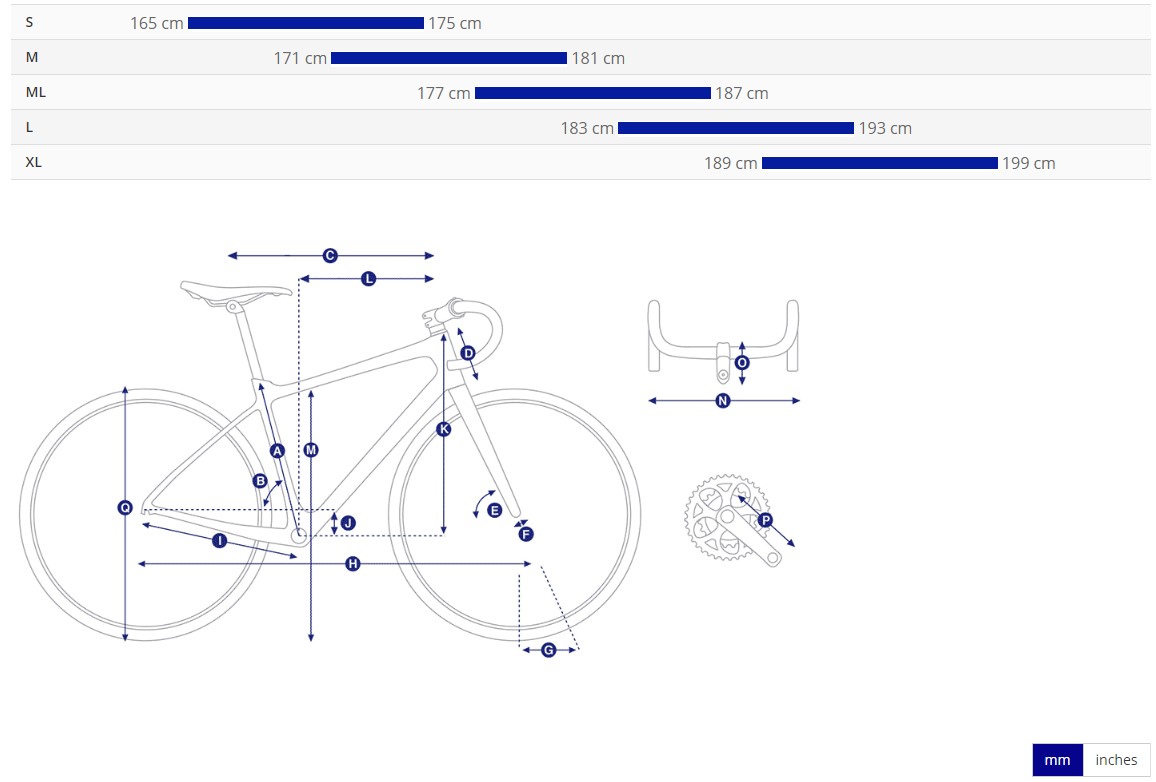Click the C marker above the bike
Image resolution: width=1156 pixels, height=782 pixels.
[330, 256]
